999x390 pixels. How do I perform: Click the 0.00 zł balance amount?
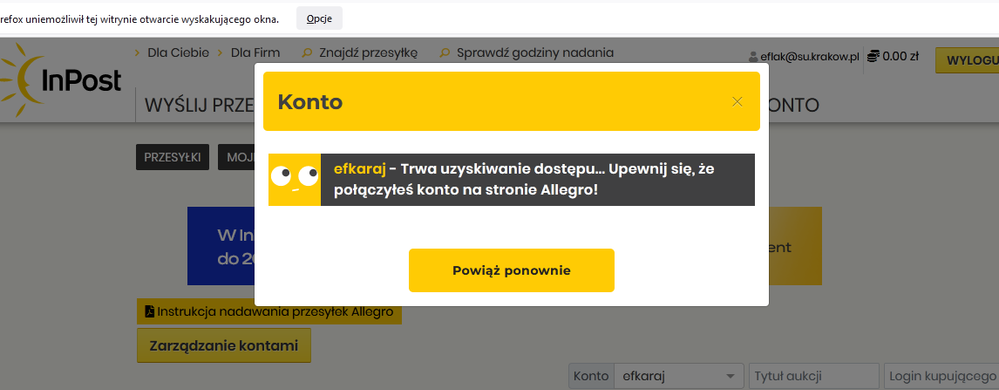click(x=901, y=56)
